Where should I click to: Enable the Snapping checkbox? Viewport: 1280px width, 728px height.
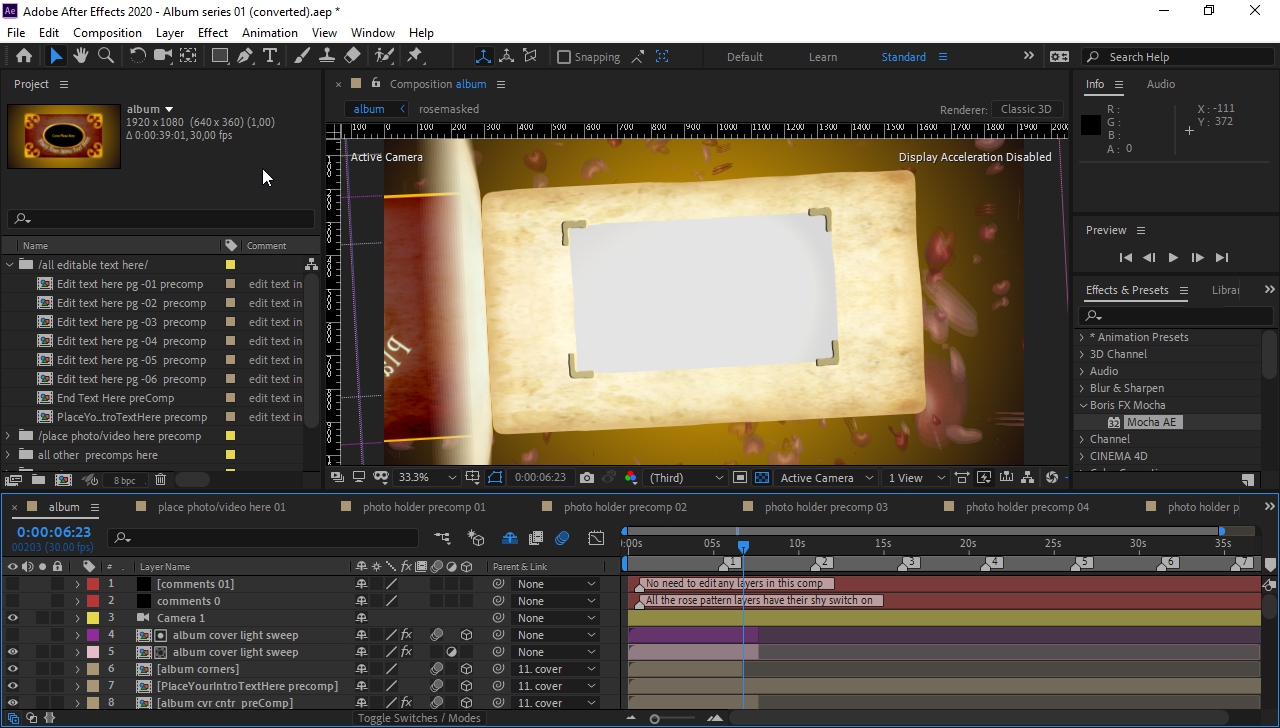[564, 57]
